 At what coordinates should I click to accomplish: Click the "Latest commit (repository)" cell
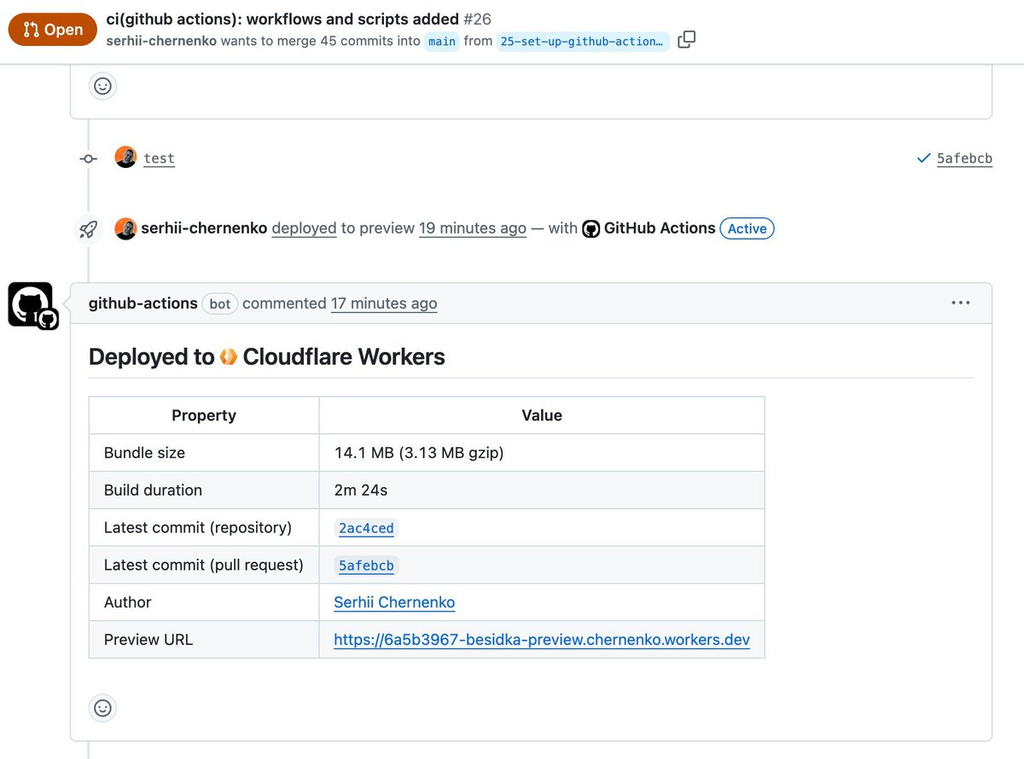click(x=204, y=527)
